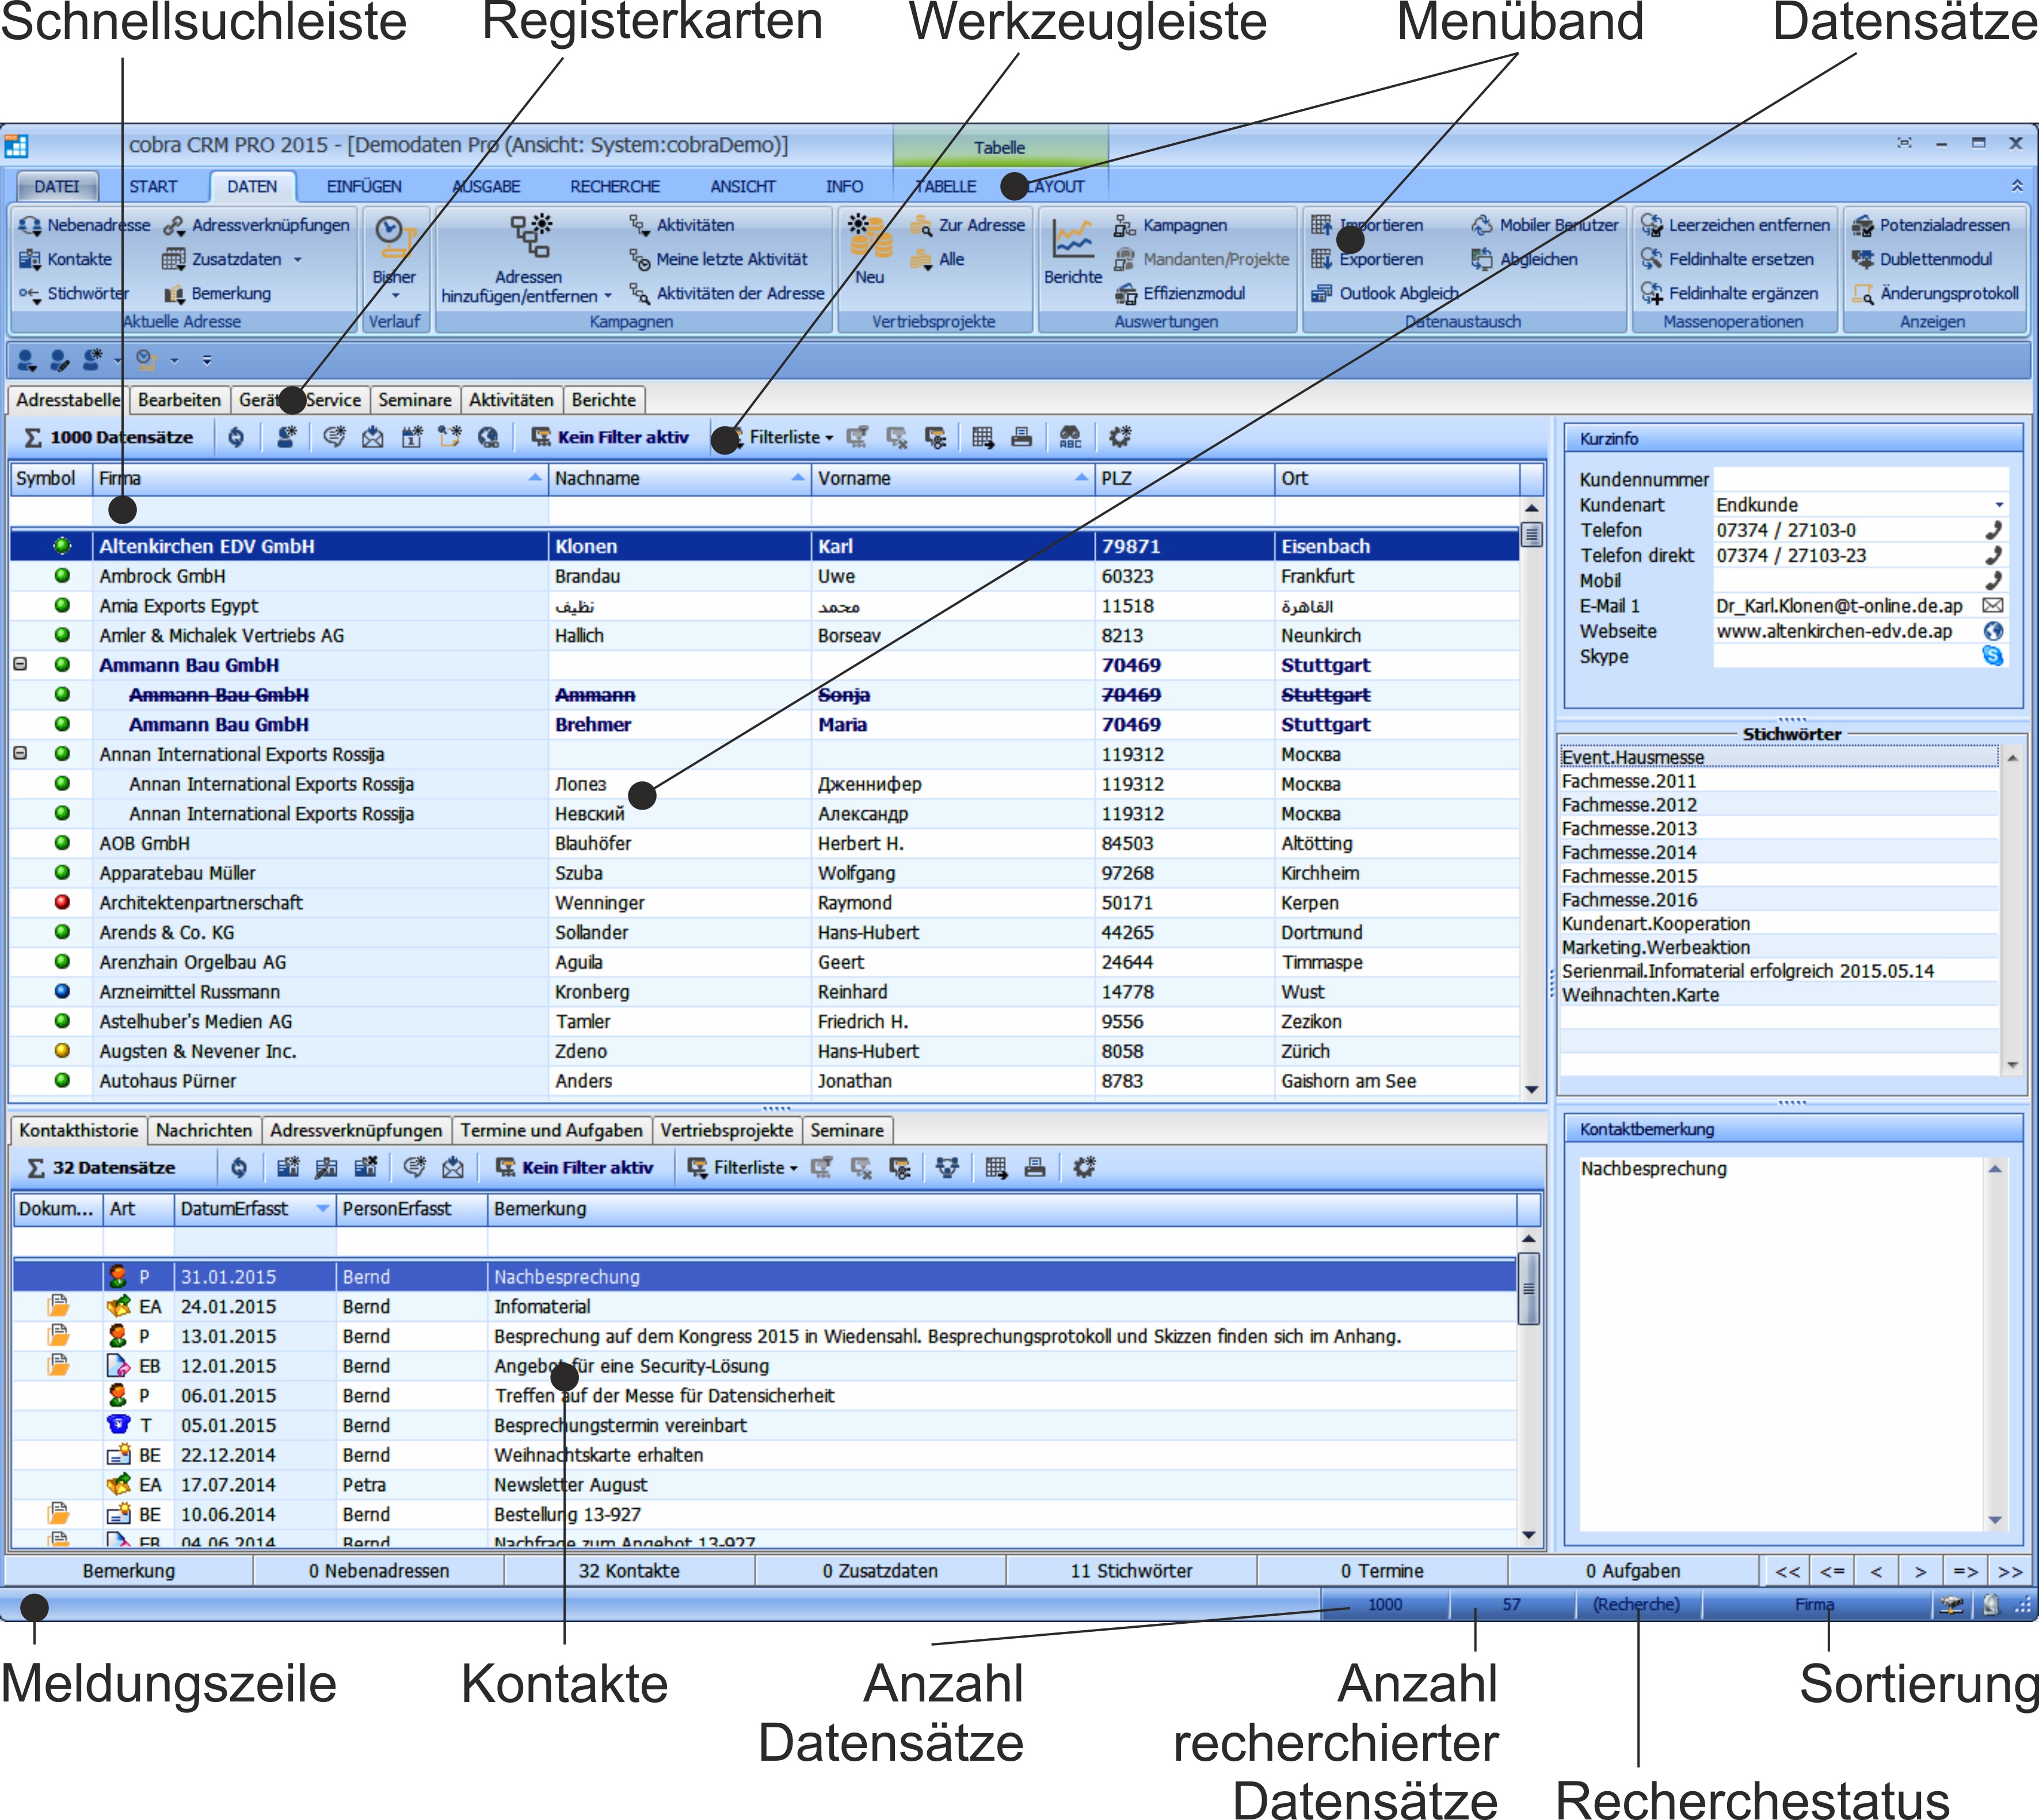Screen dimensions: 2039x1820
Task: Open the Seminare tab above the address table
Action: pos(415,400)
